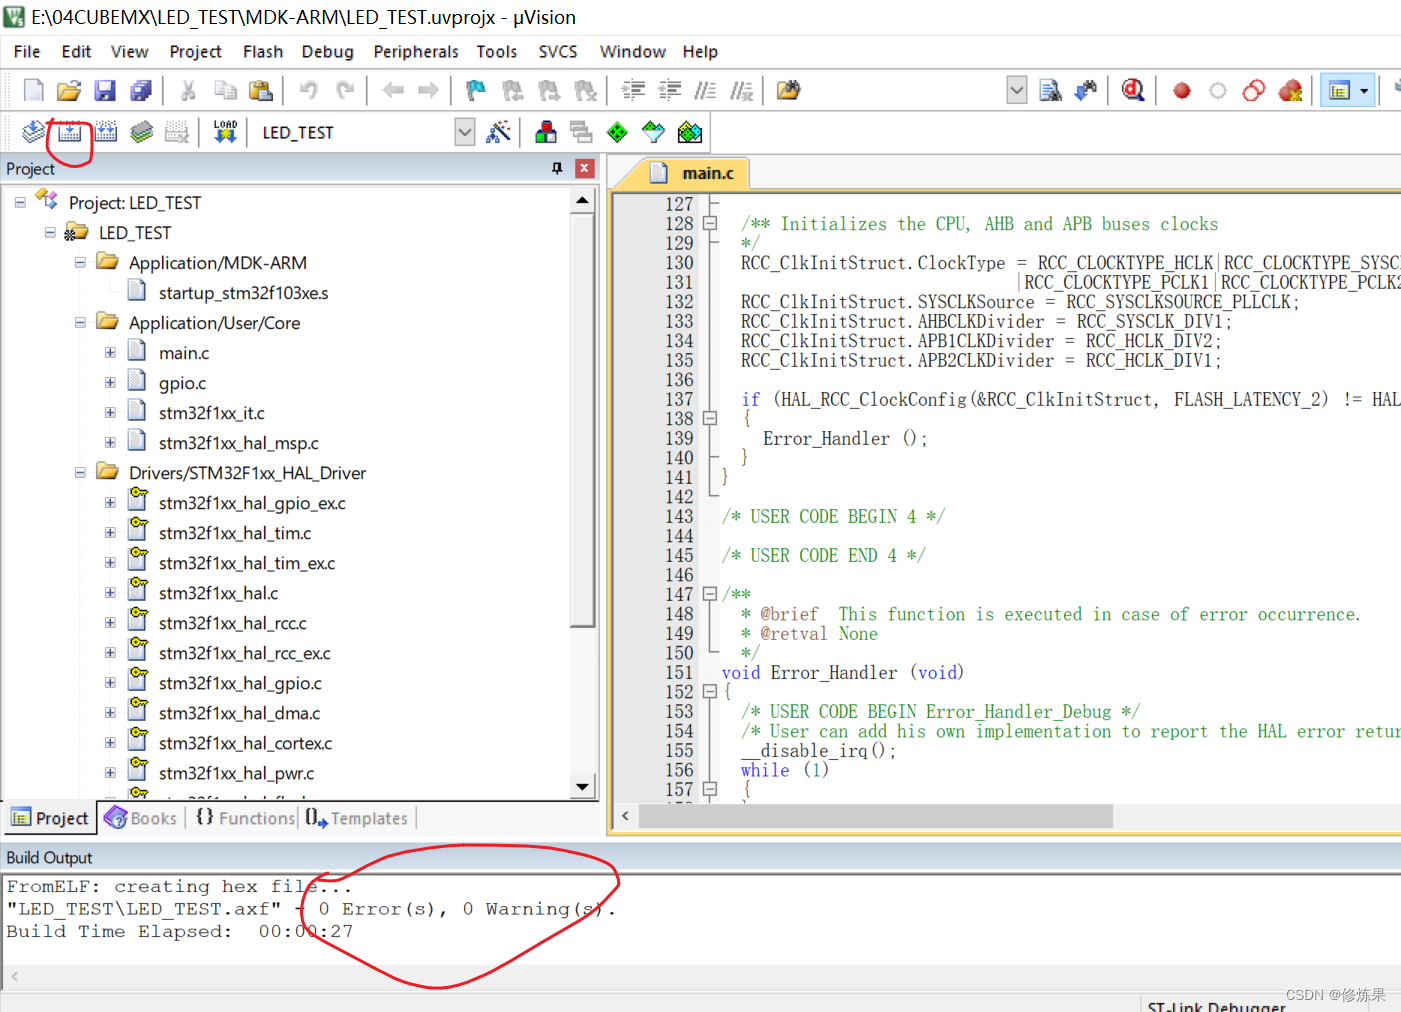Switch to the Functions tab
This screenshot has height=1012, width=1401.
click(x=245, y=818)
